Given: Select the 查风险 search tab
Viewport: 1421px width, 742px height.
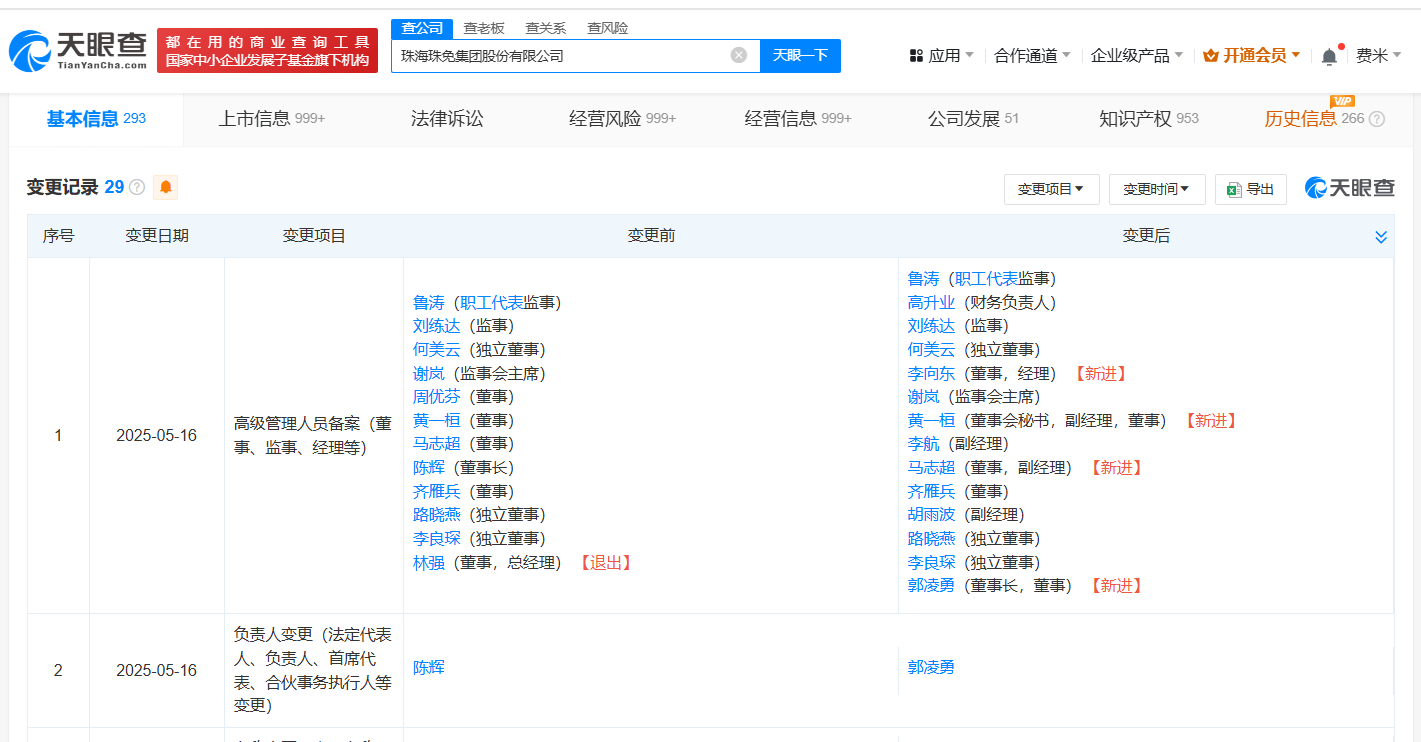Looking at the screenshot, I should click(x=608, y=28).
